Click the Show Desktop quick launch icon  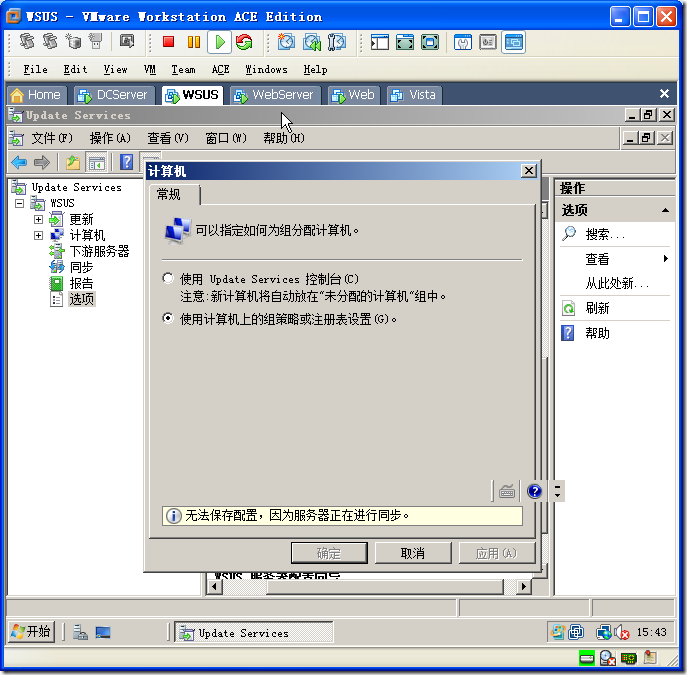click(x=103, y=633)
